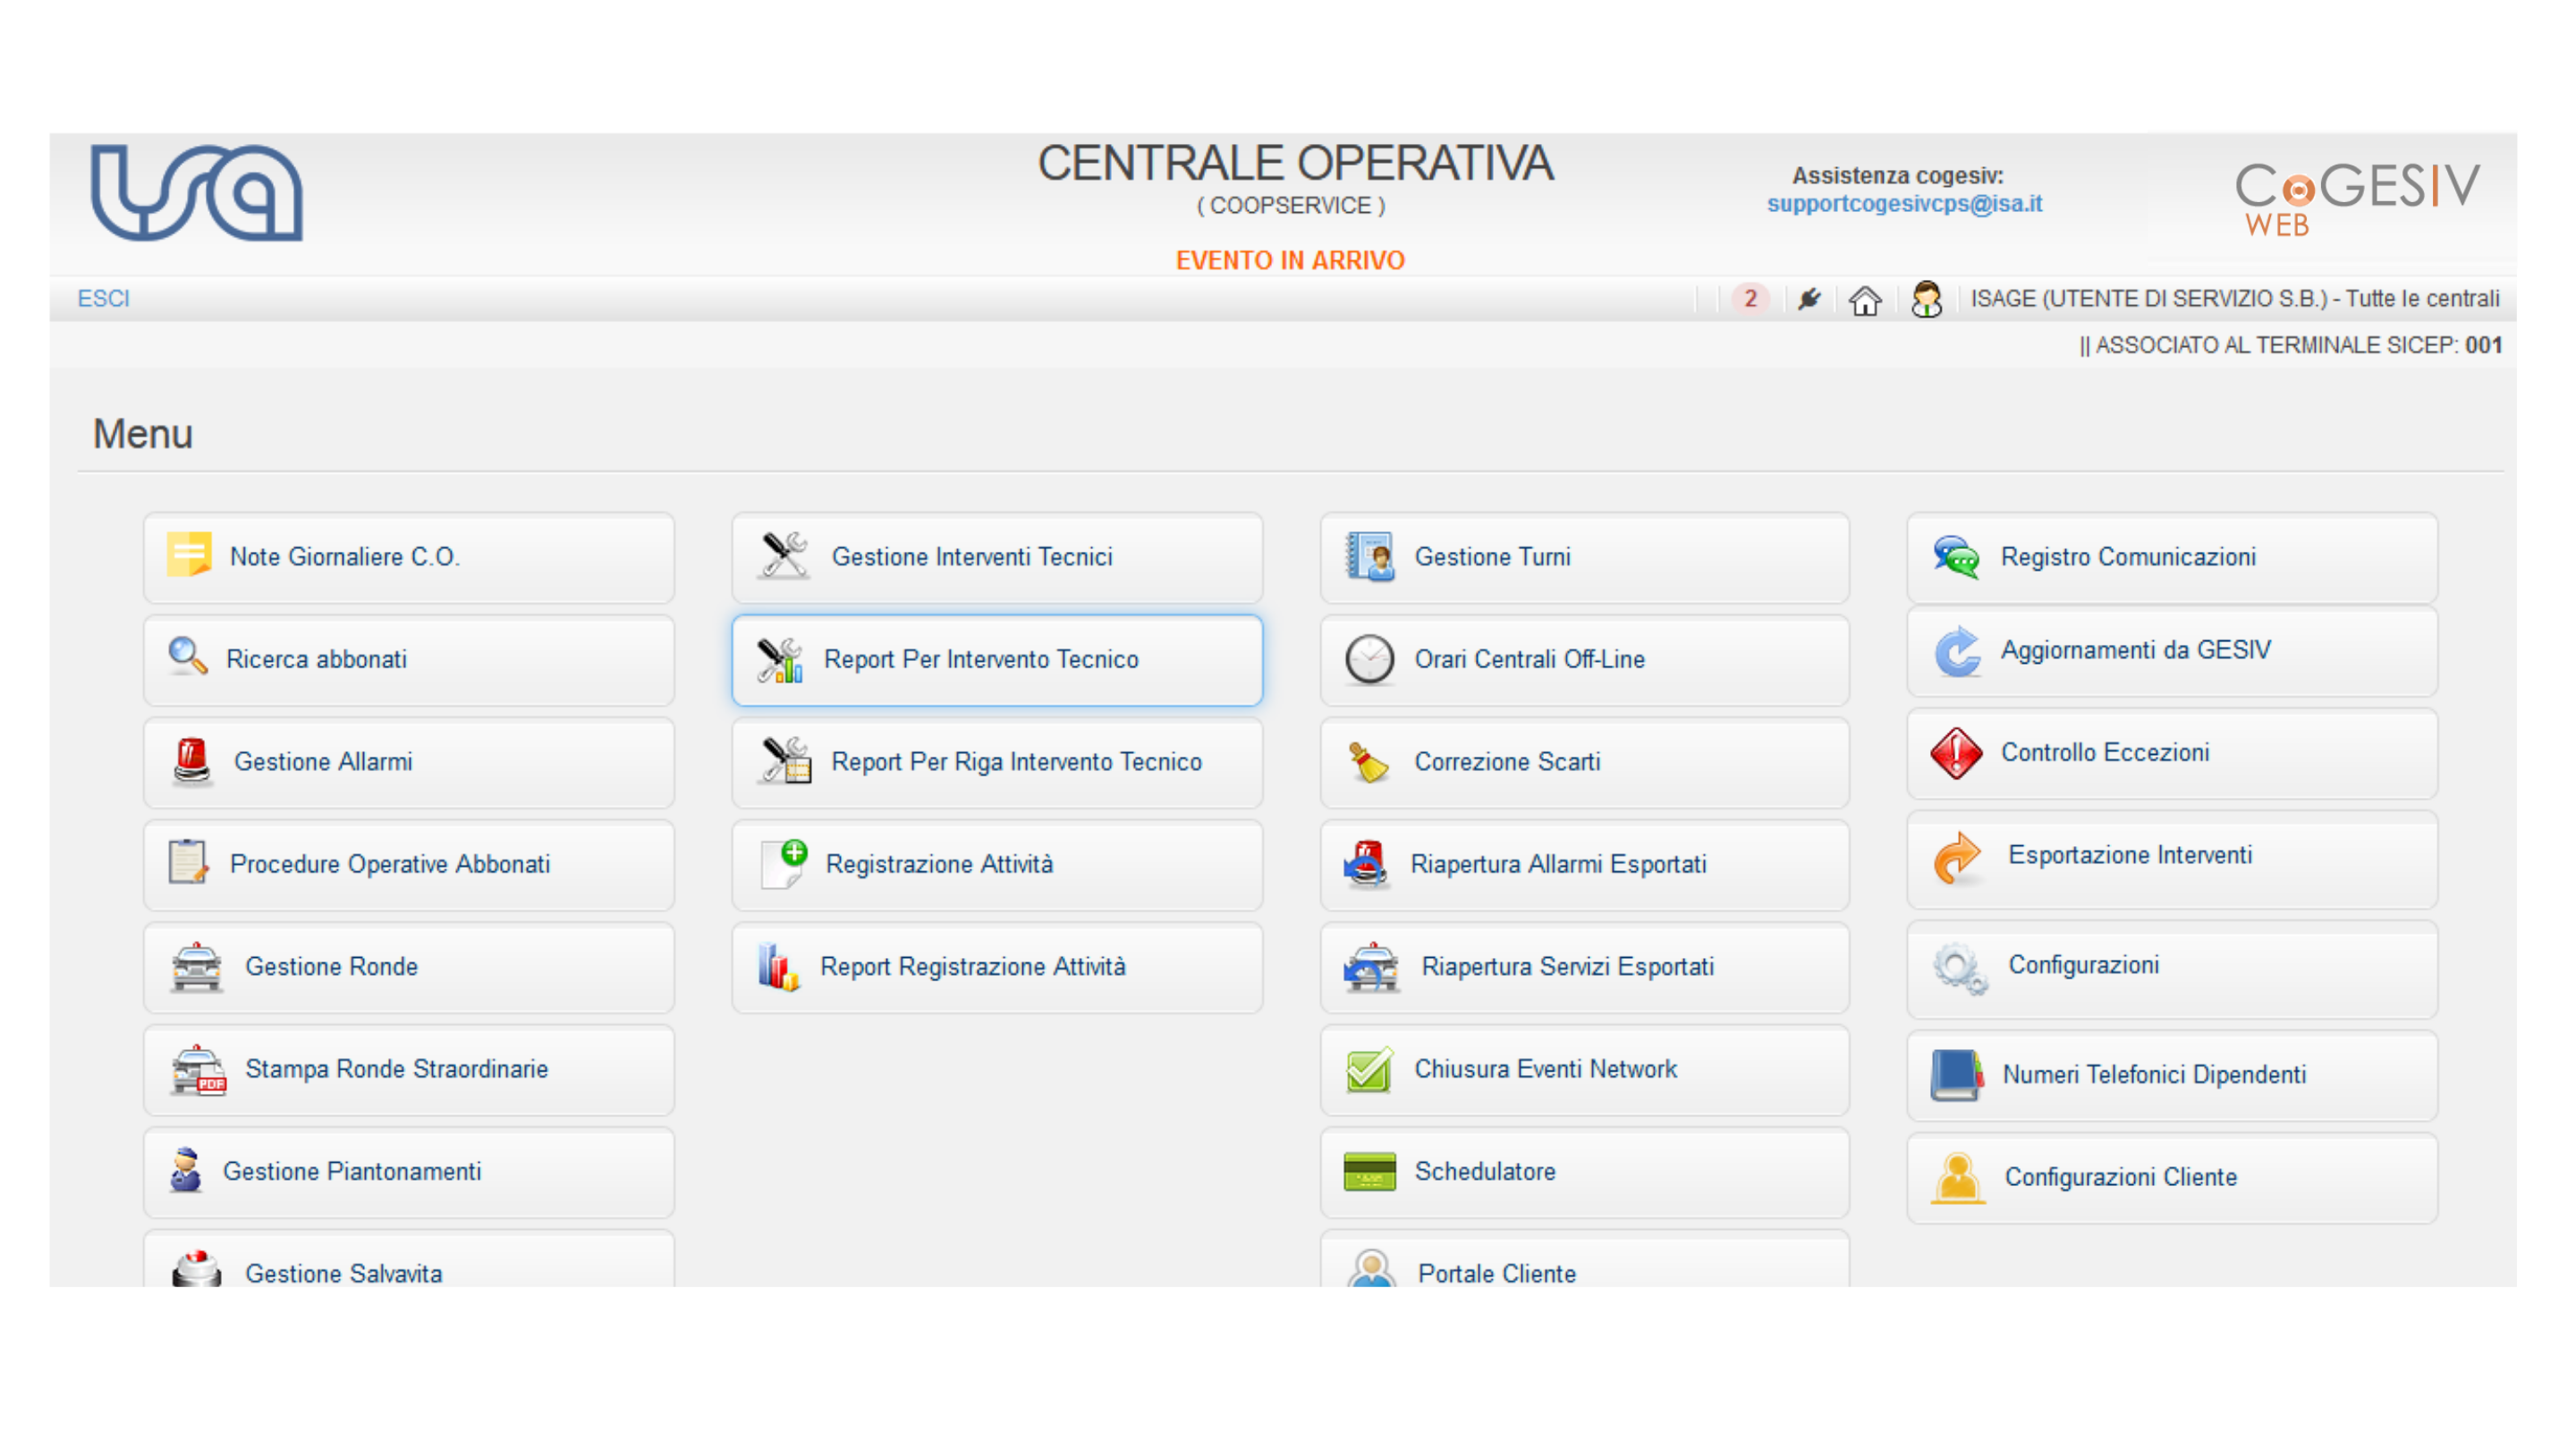Click the green checkmark Chiusura Eventi icon
This screenshot has width=2576, height=1449.
point(1369,1069)
